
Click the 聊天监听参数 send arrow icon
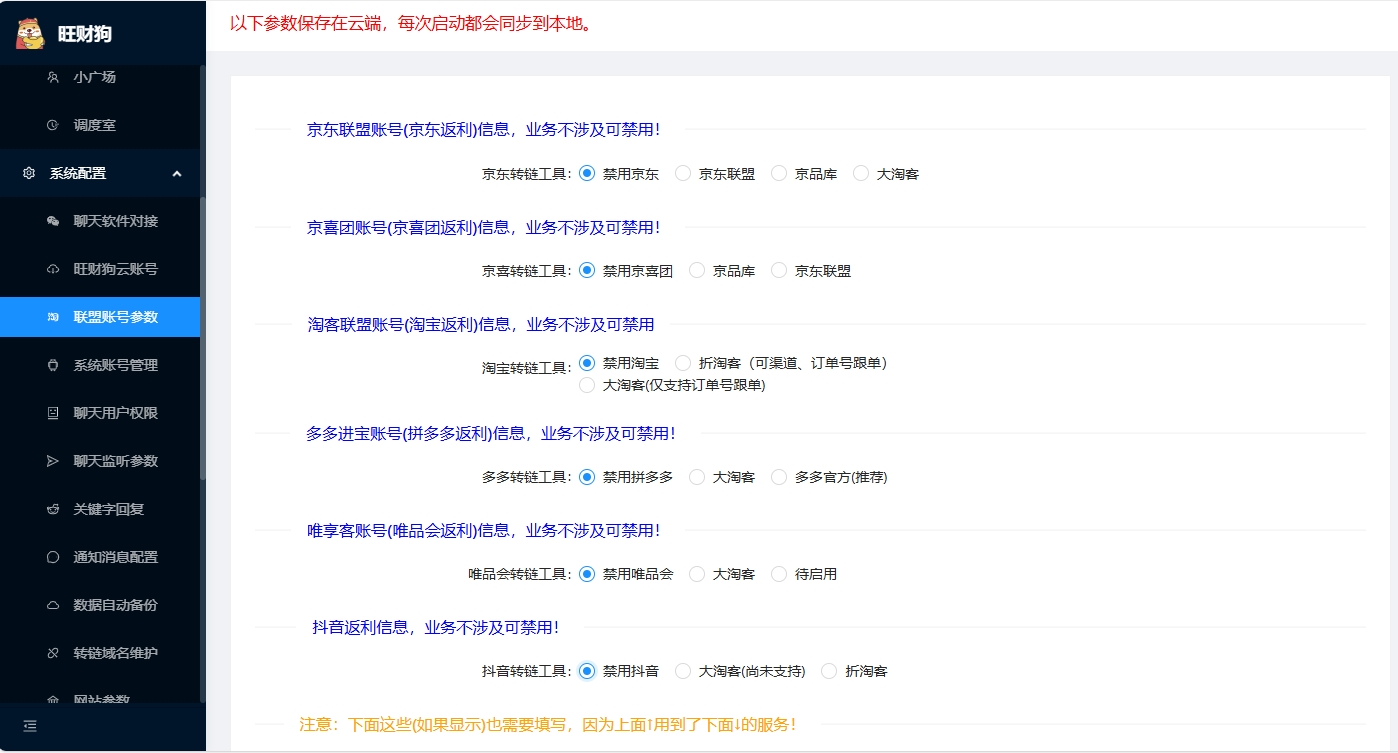click(x=53, y=461)
